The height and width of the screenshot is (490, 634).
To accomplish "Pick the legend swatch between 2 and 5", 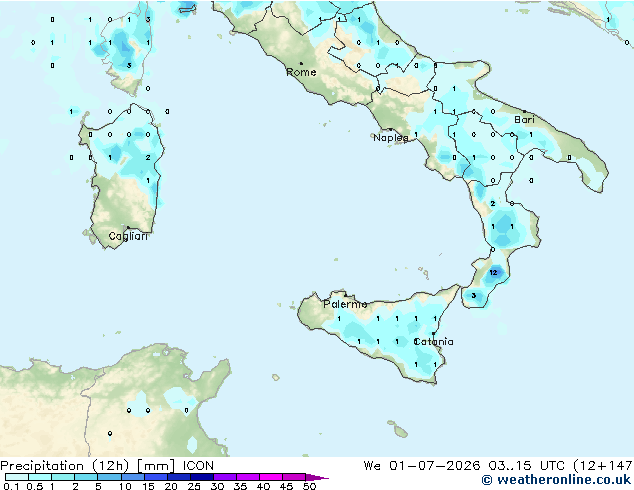I will [x=86, y=477].
